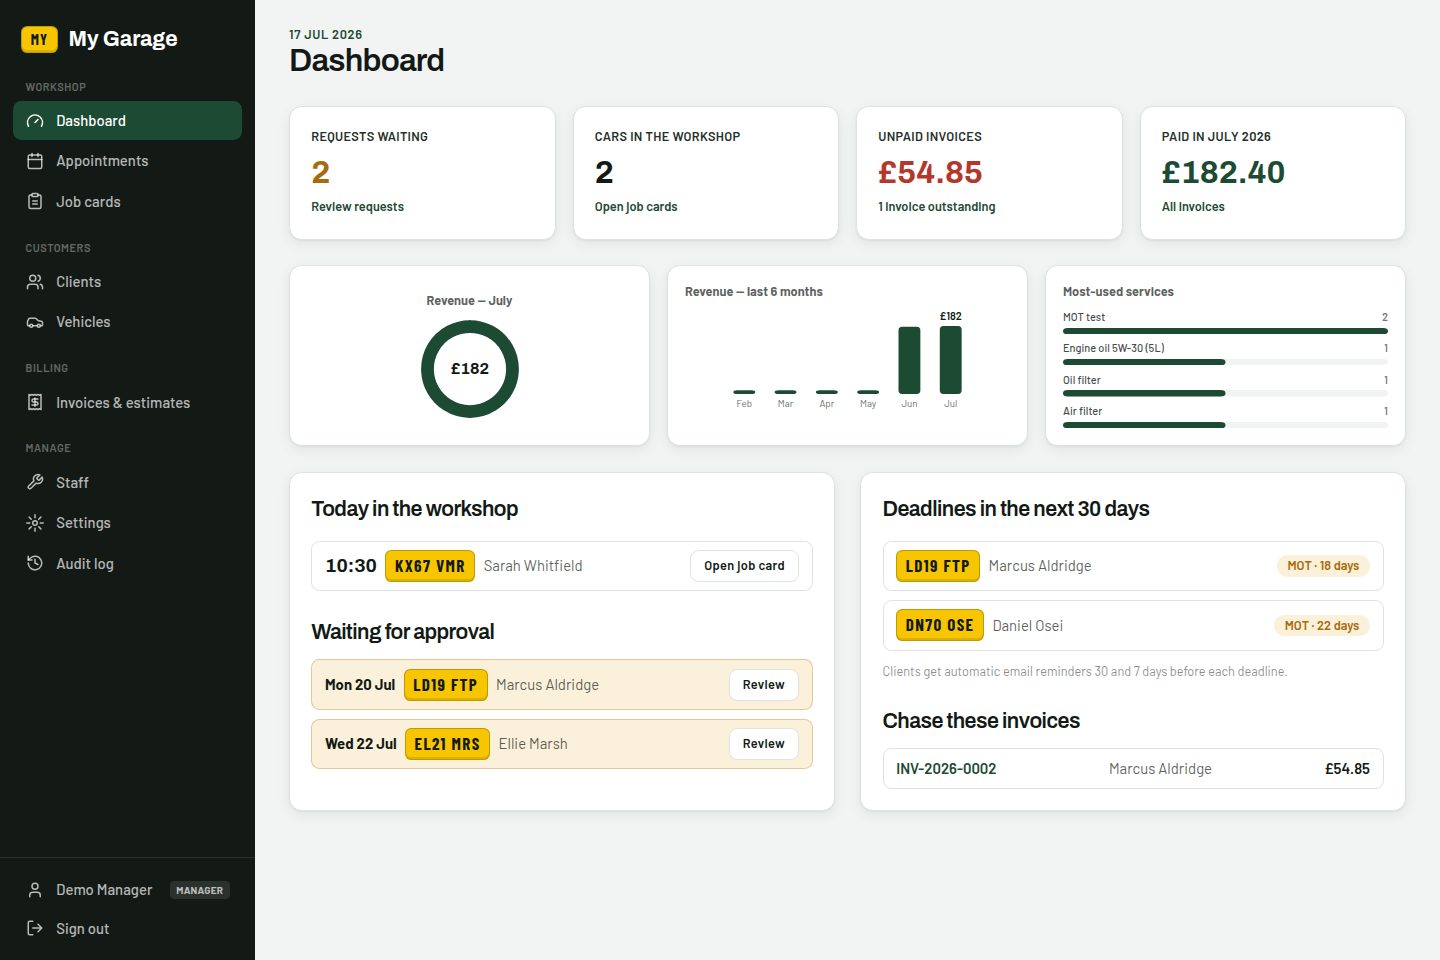Click the MANAGER role badge
1440x960 pixels.
point(200,890)
